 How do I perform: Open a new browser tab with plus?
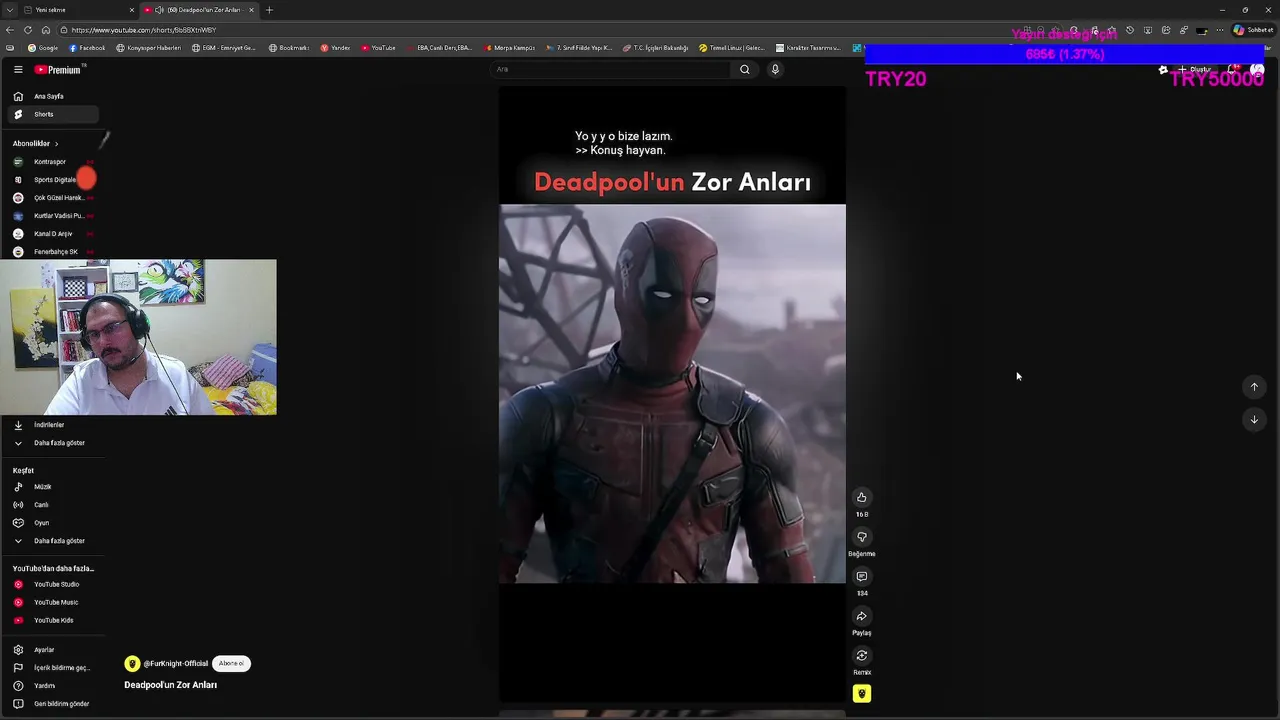[x=269, y=10]
